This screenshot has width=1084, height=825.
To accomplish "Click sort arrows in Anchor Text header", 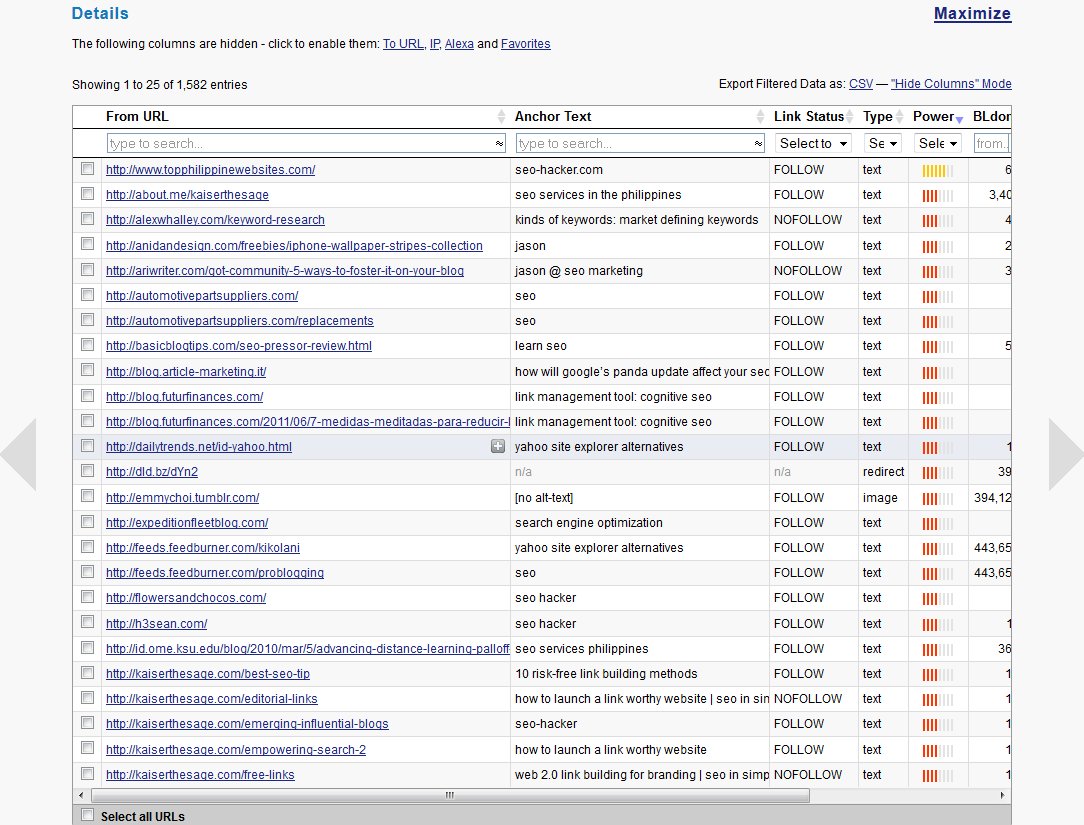I will tap(760, 117).
